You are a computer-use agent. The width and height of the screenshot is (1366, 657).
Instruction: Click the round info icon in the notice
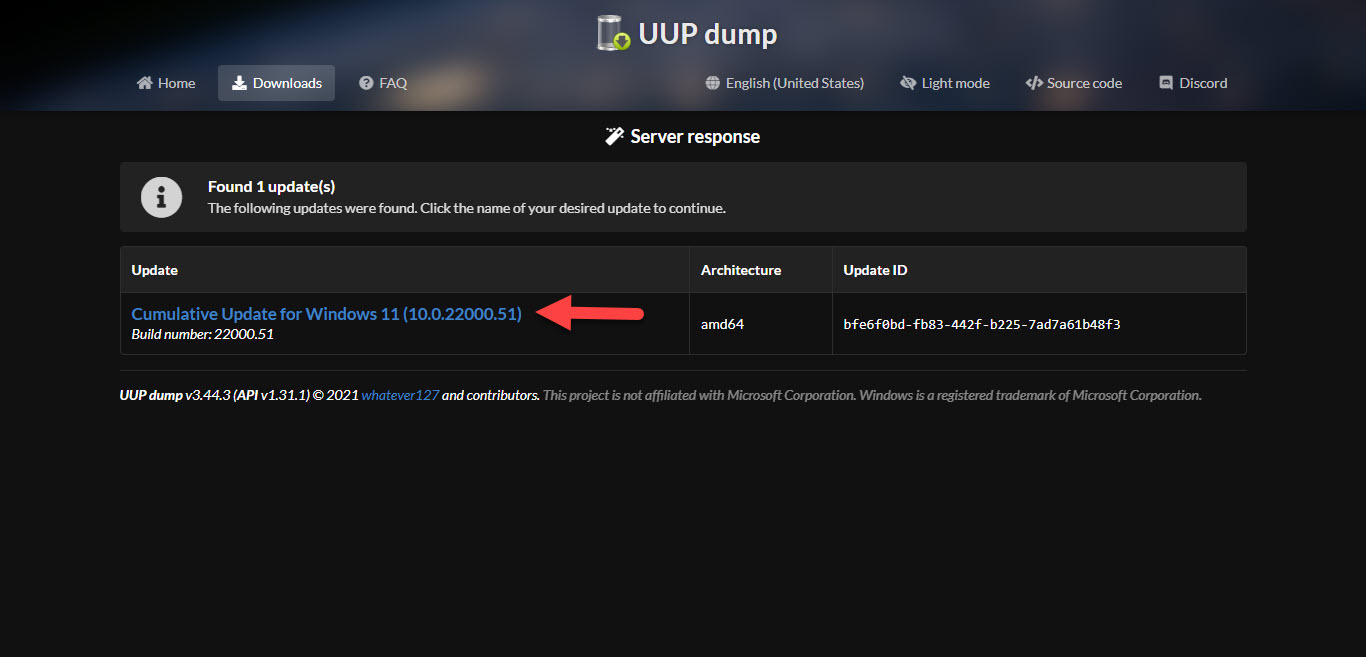pos(161,197)
